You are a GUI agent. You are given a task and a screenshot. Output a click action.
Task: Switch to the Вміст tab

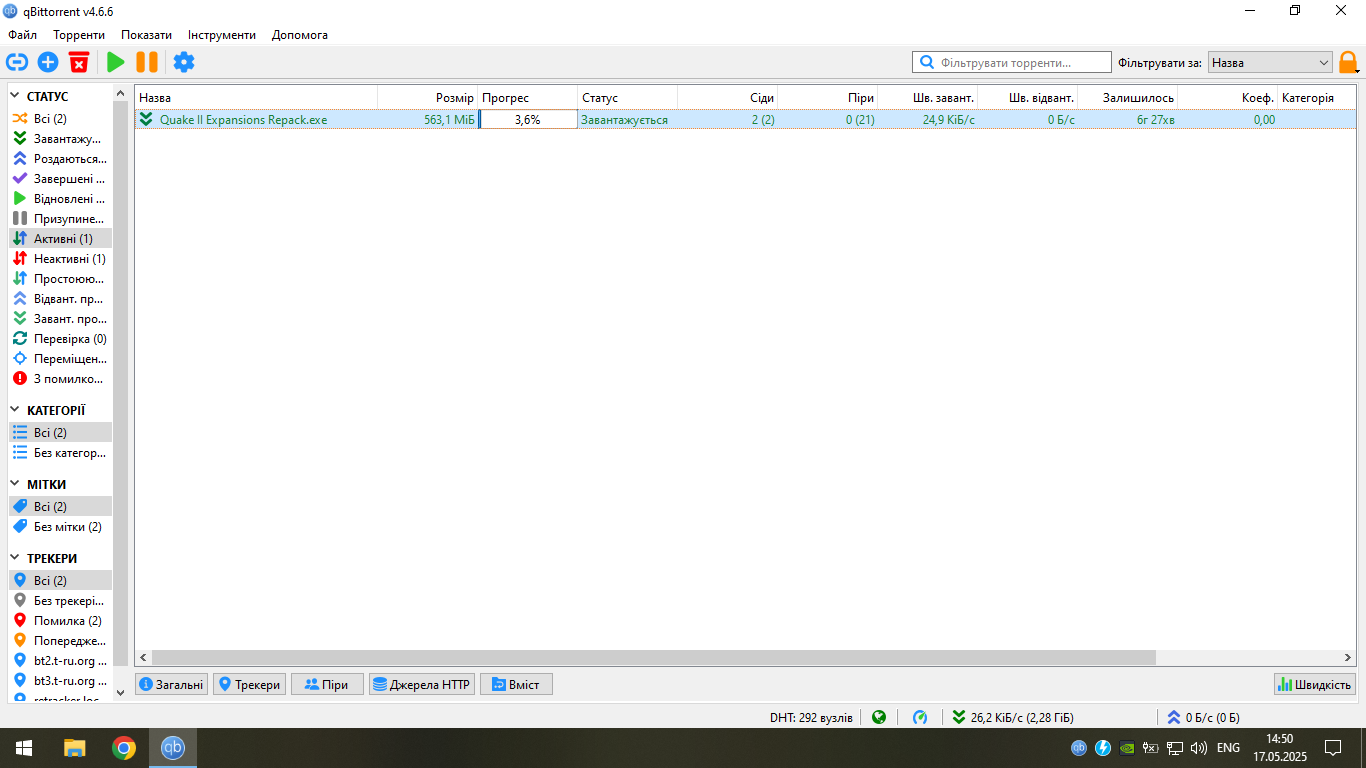pyautogui.click(x=516, y=685)
